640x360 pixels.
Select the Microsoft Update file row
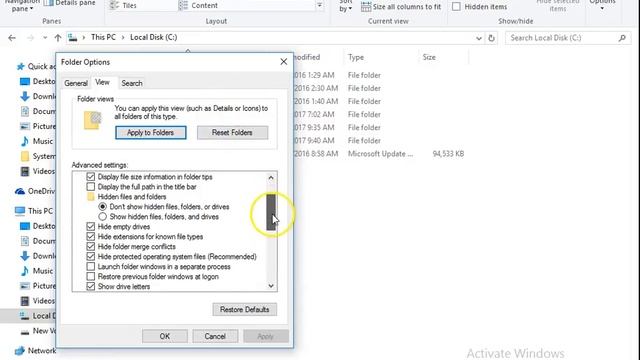[380, 154]
